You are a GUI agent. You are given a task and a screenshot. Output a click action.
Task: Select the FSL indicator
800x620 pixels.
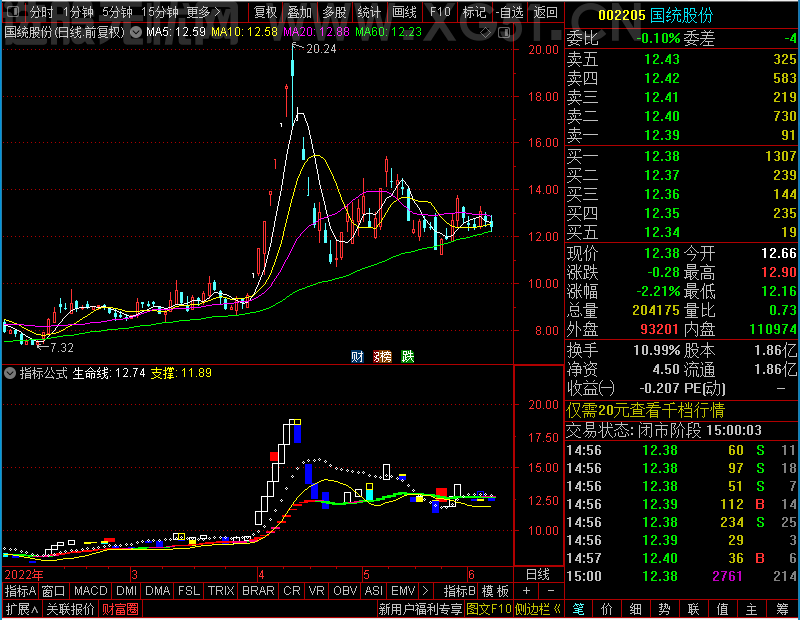189,591
